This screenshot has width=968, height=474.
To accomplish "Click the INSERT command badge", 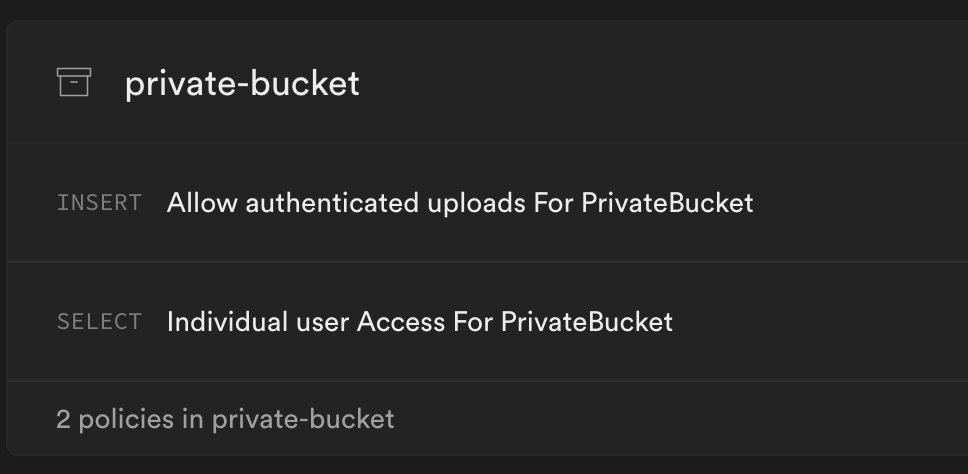I will (x=99, y=203).
